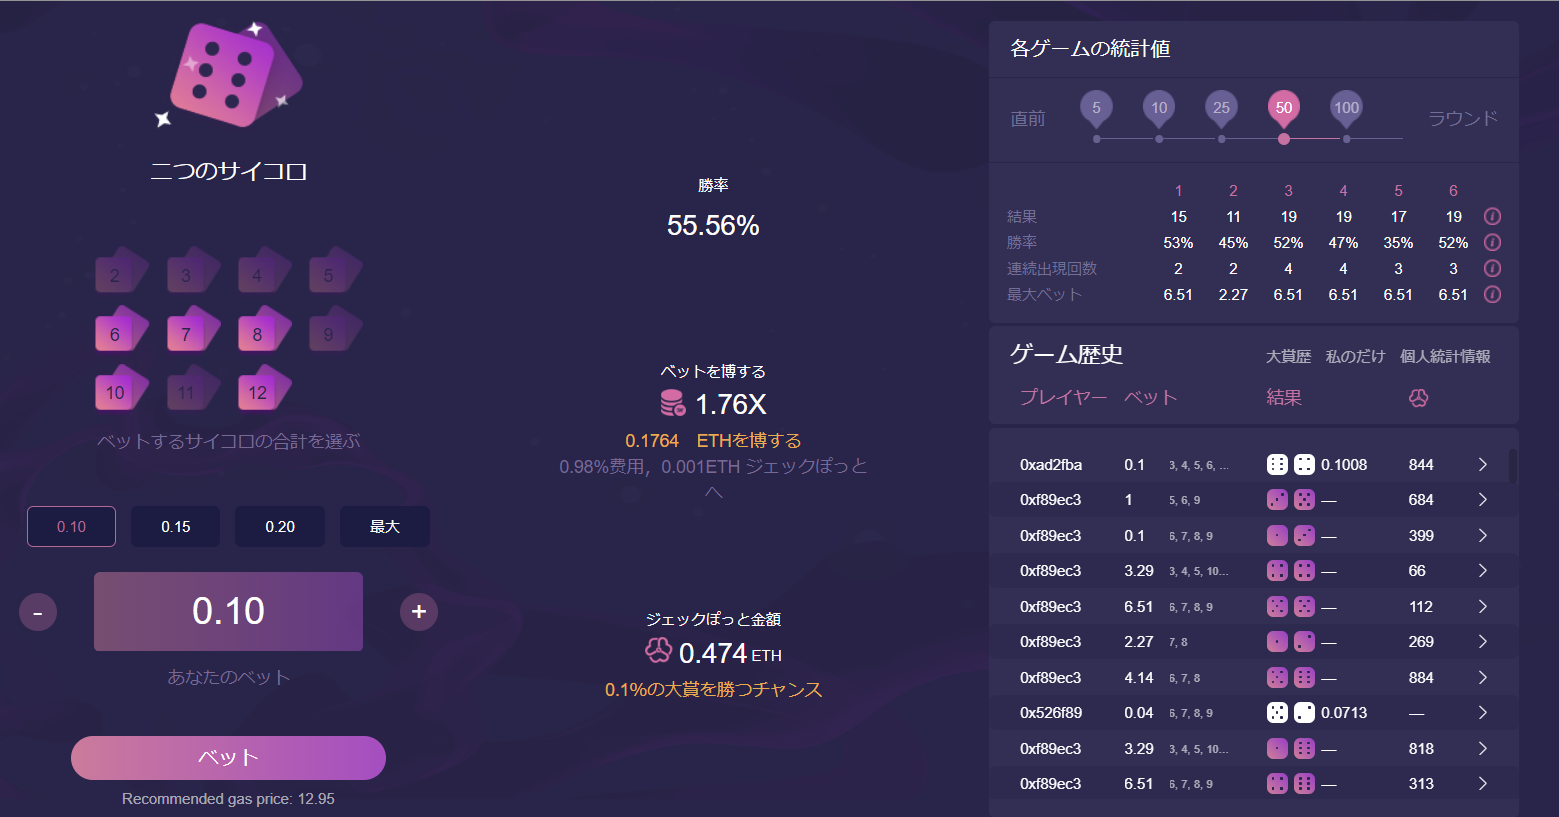Click the large pink dice logo
Viewport: 1559px width, 817px height.
coord(230,74)
